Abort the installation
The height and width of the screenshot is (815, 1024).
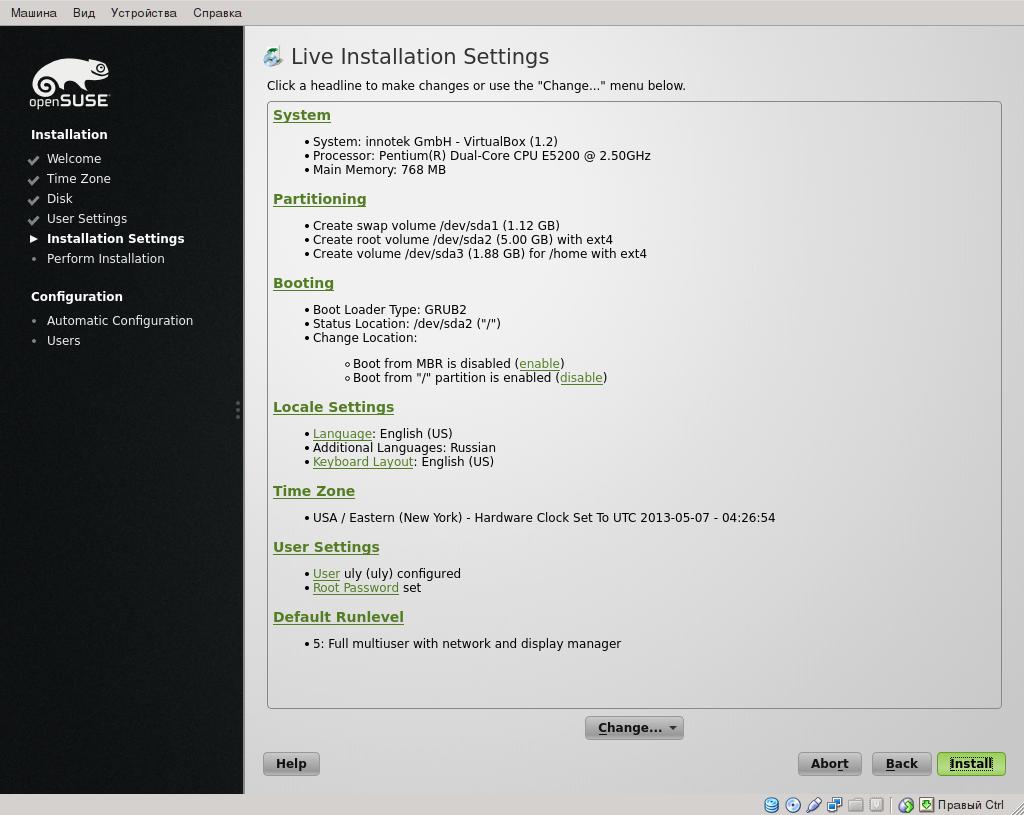pos(829,763)
